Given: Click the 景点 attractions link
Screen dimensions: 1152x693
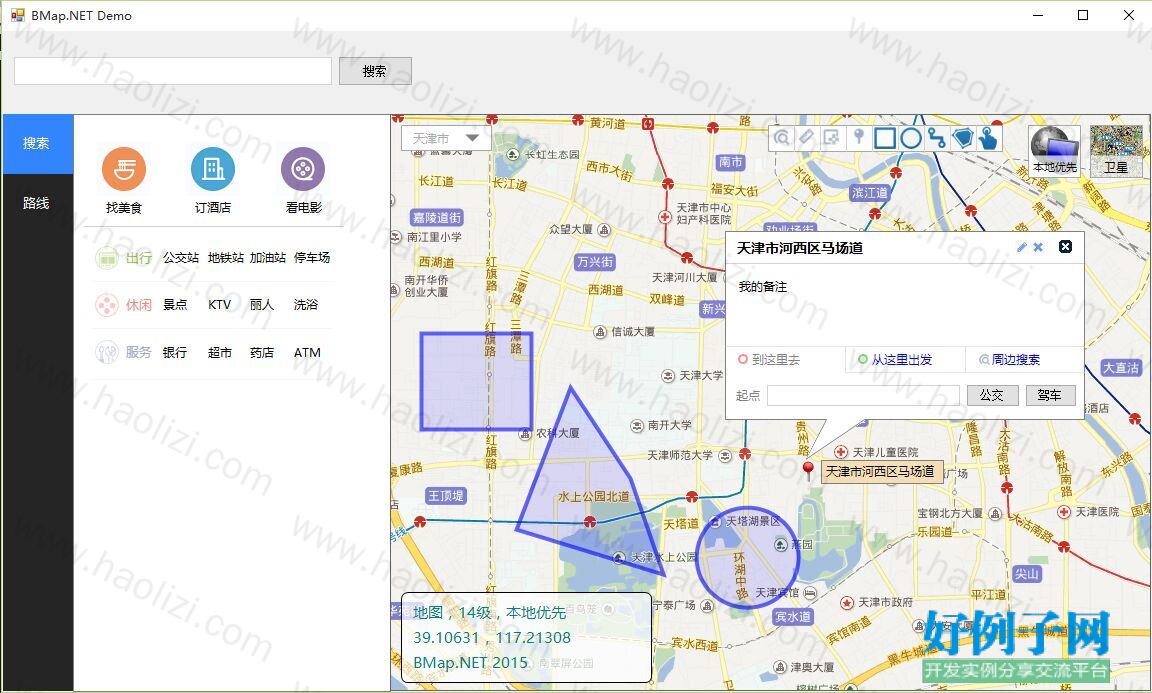Looking at the screenshot, I should tap(175, 305).
